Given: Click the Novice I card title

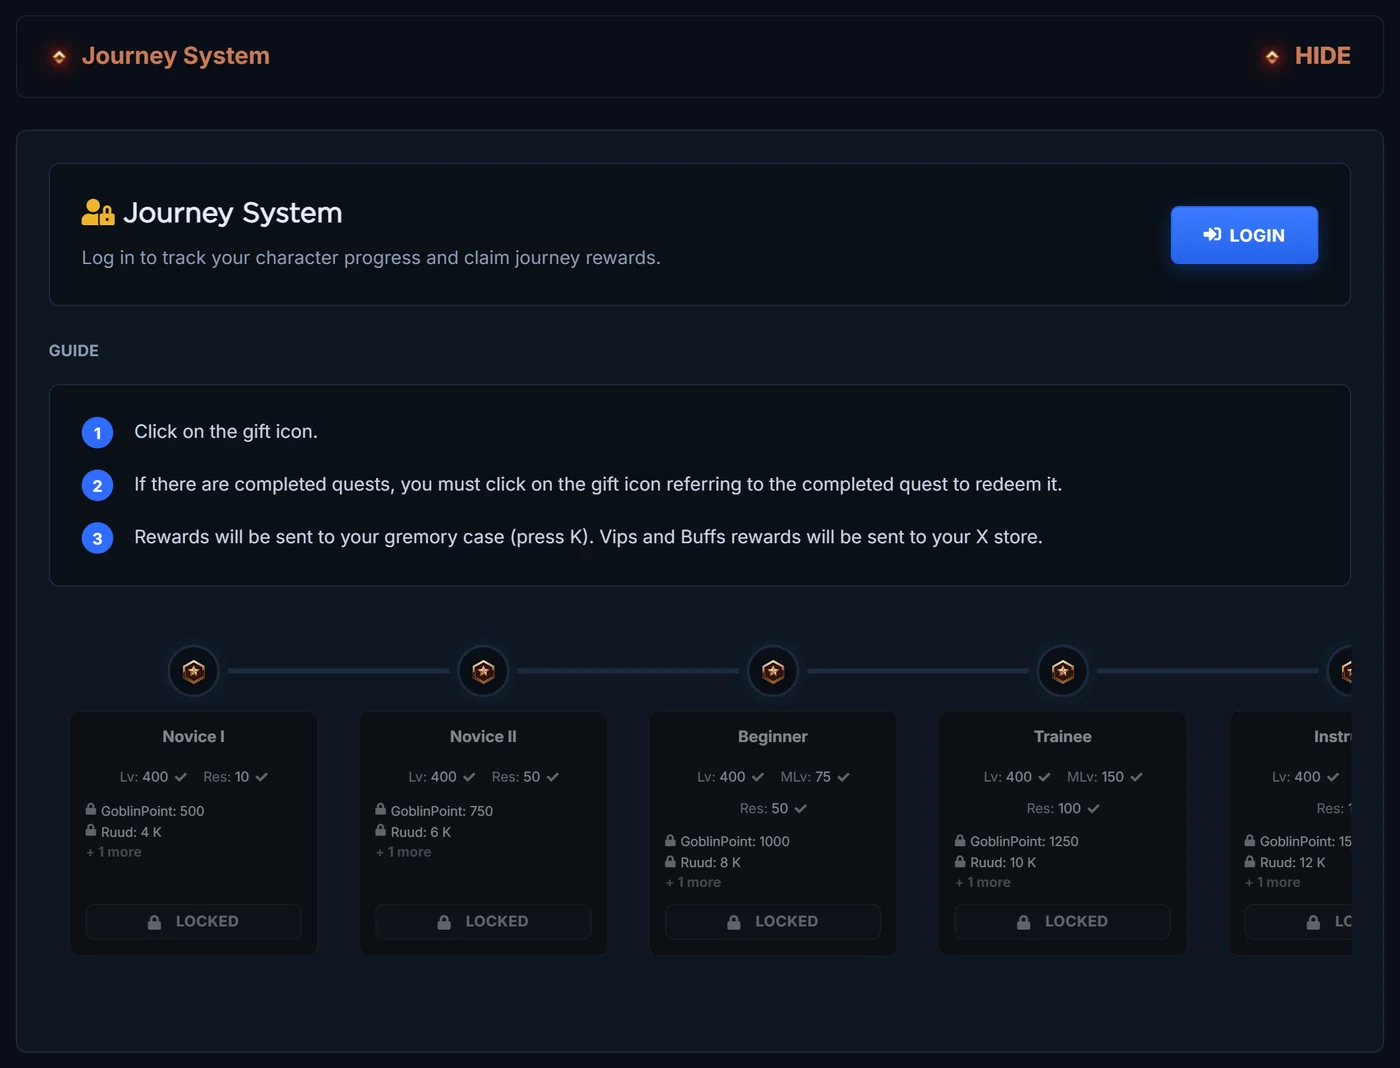Looking at the screenshot, I should coord(194,737).
